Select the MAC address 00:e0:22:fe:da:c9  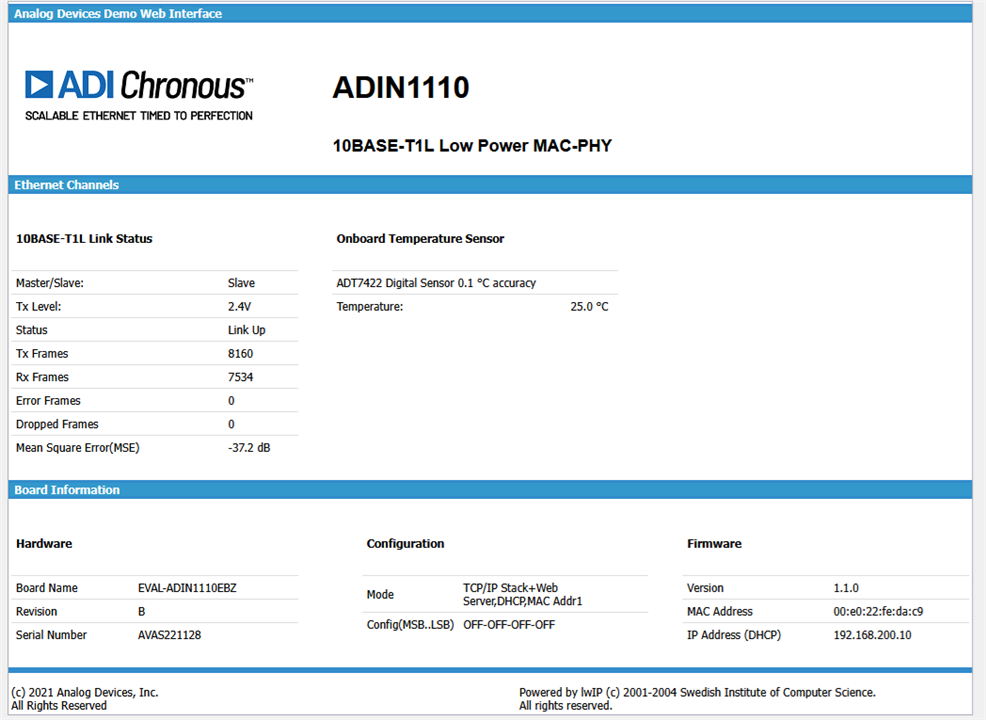(878, 612)
